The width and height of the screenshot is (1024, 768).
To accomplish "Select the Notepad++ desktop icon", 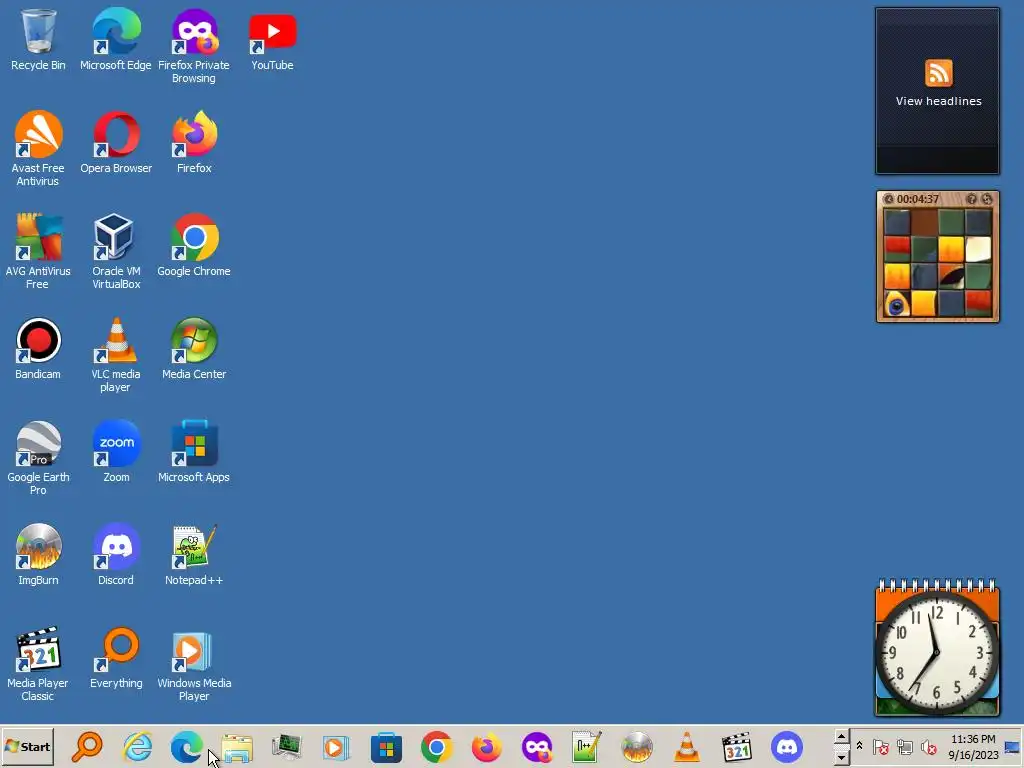I will point(194,554).
